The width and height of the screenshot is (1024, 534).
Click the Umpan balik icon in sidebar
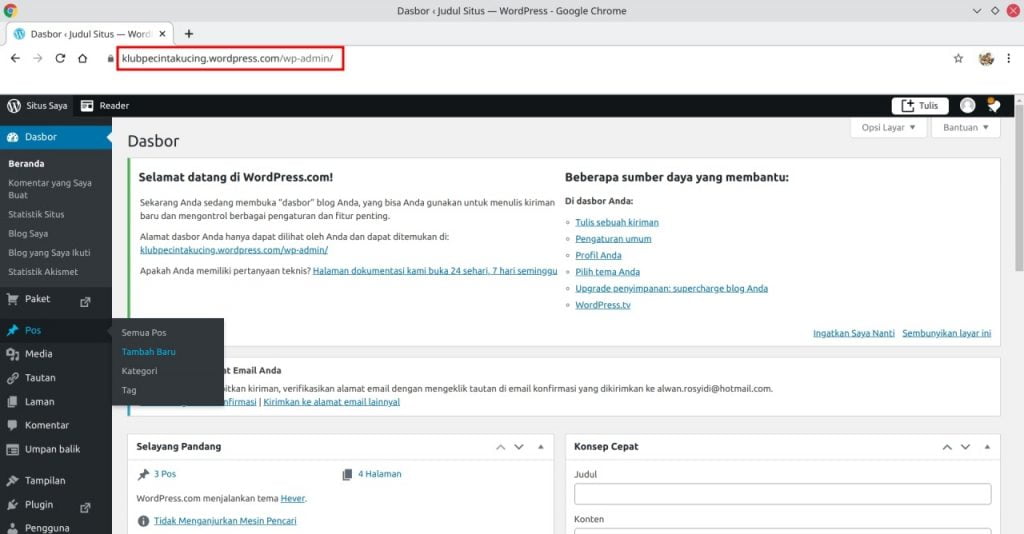click(x=12, y=449)
